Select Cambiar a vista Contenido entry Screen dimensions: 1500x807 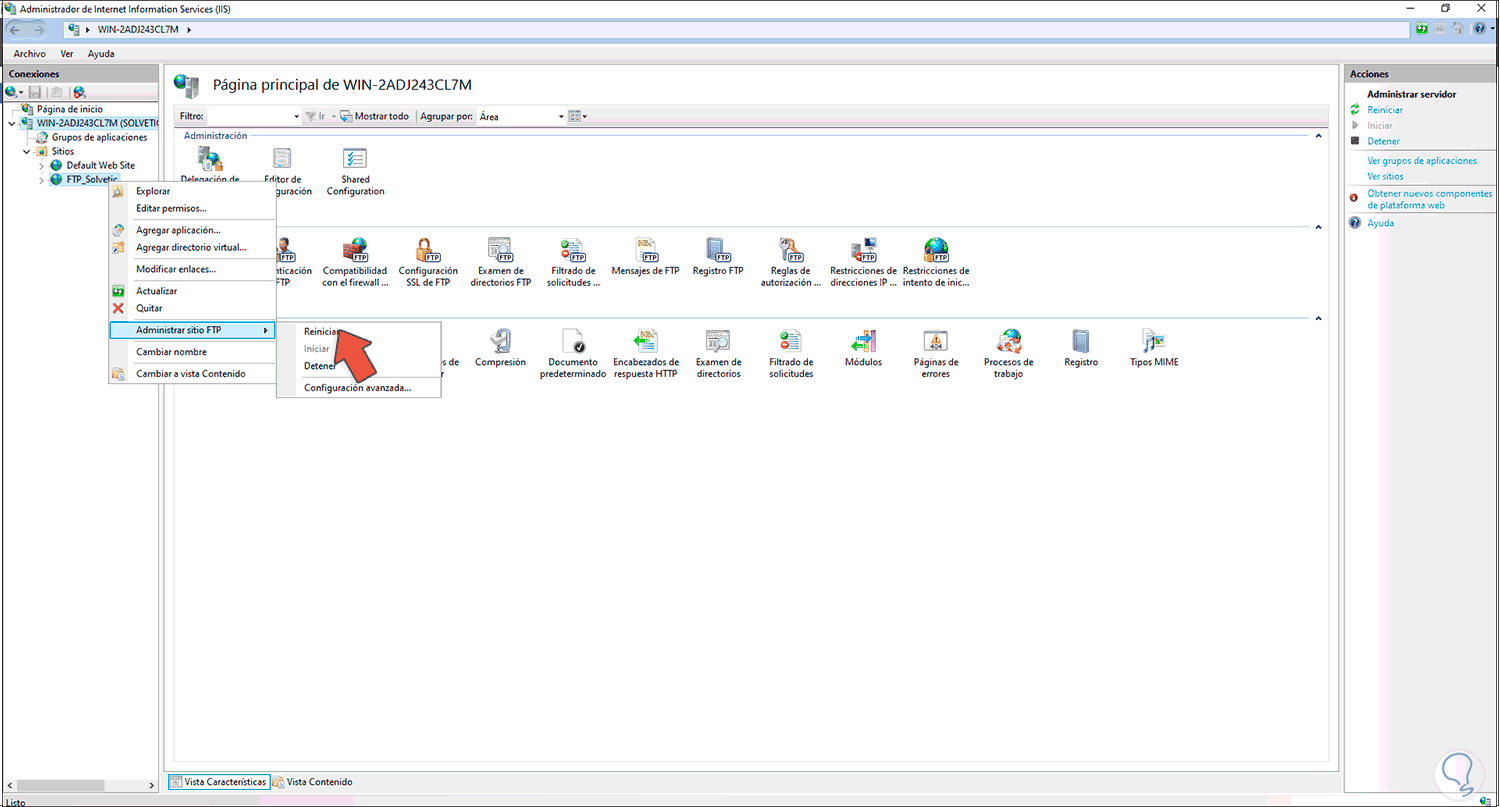(x=192, y=374)
